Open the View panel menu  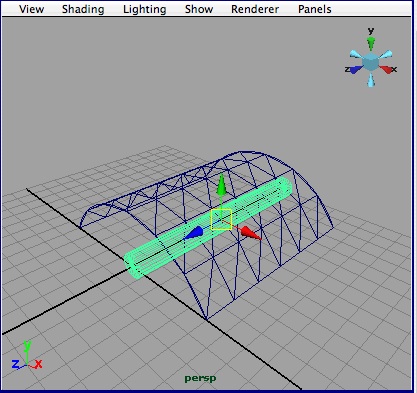tap(31, 9)
